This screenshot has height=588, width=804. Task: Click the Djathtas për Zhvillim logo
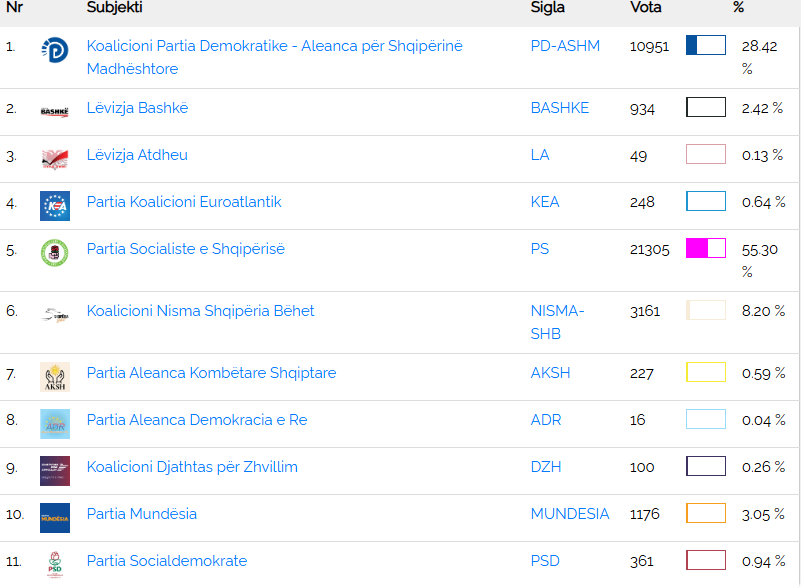54,470
